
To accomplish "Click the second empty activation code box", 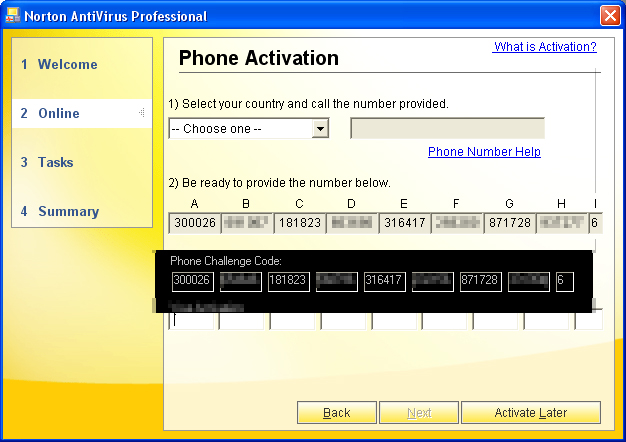I will click(243, 321).
